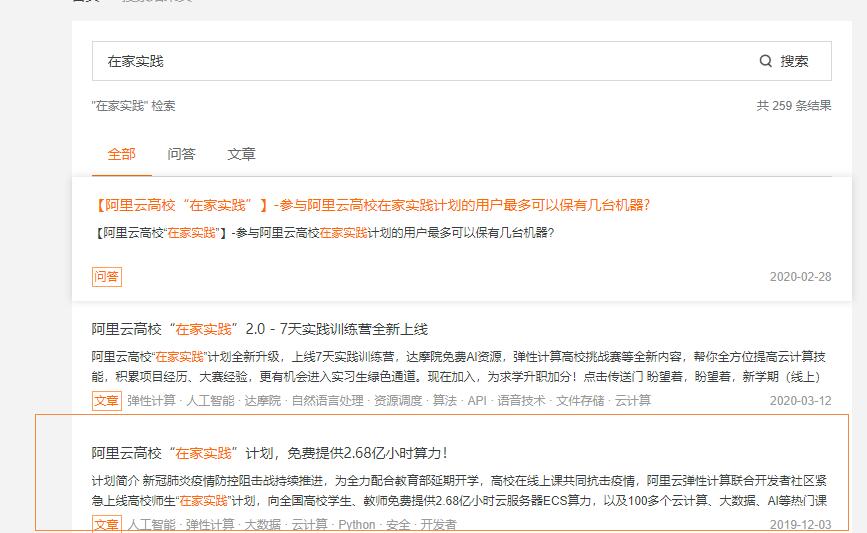Viewport: 867px width, 533px height.
Task: Select the 语音技术 tag
Action: [x=521, y=400]
